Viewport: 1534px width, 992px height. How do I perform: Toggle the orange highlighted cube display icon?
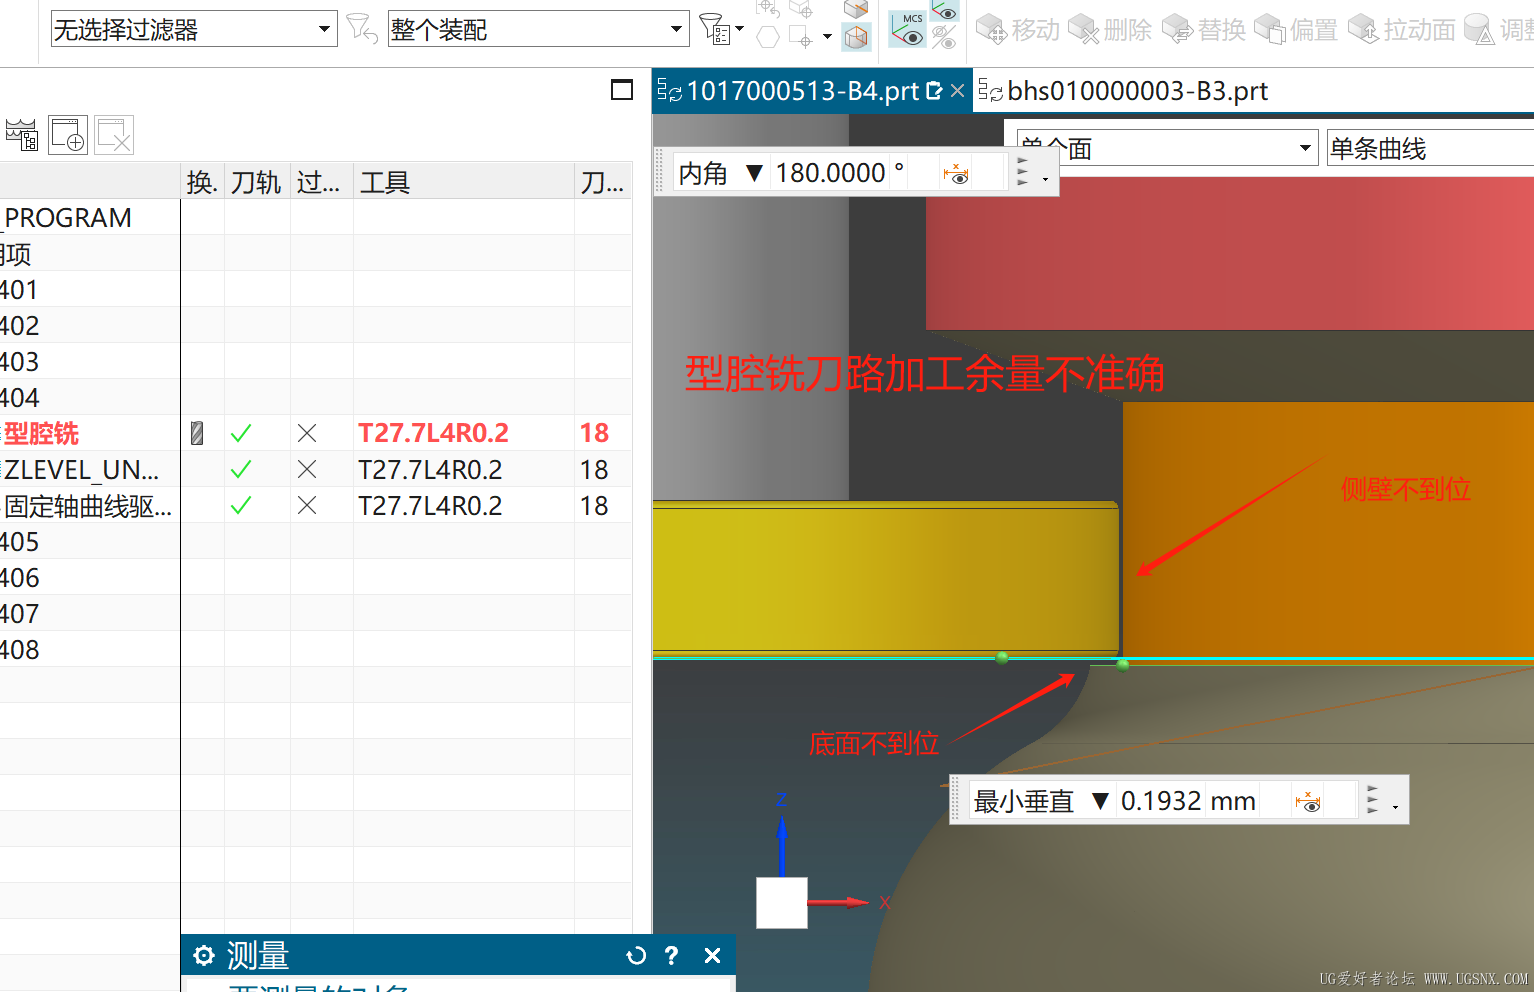(856, 37)
